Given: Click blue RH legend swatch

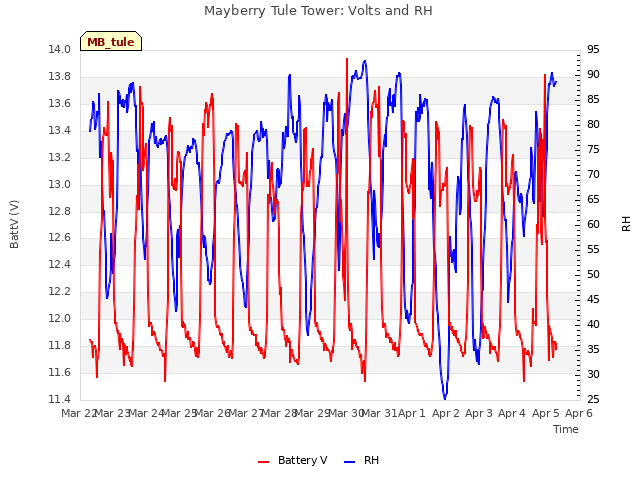Looking at the screenshot, I should click(x=350, y=462).
